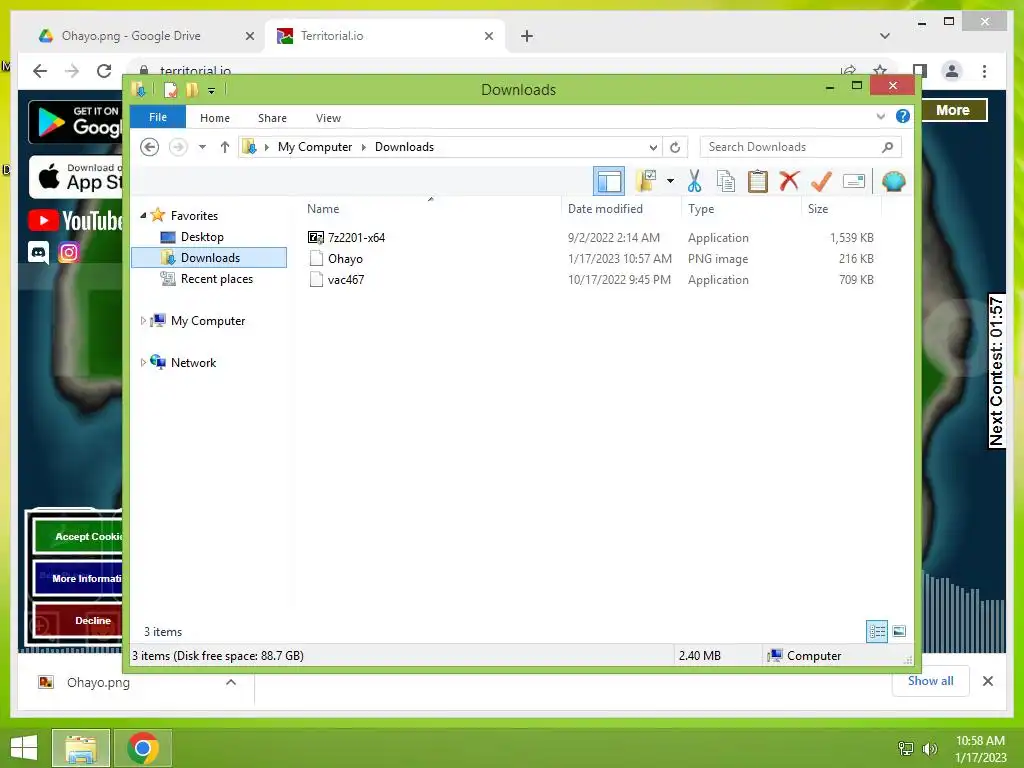This screenshot has height=768, width=1024.
Task: Refresh the Downloads folder
Action: (675, 147)
